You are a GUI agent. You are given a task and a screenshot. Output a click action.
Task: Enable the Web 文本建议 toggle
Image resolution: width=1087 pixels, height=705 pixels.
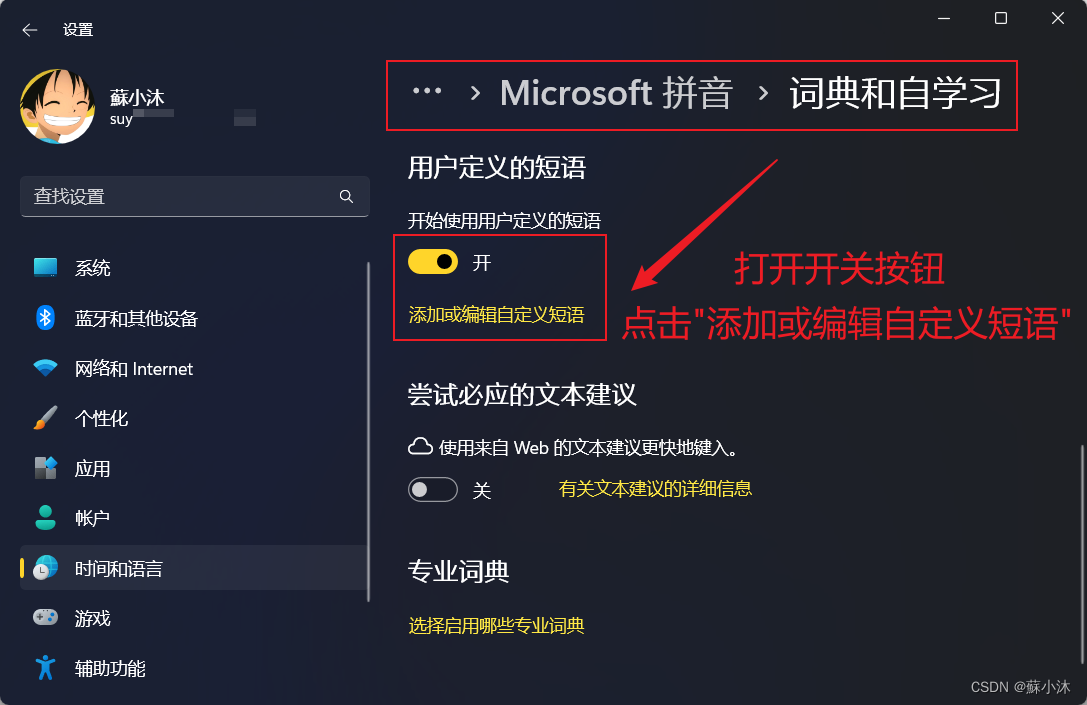click(433, 489)
